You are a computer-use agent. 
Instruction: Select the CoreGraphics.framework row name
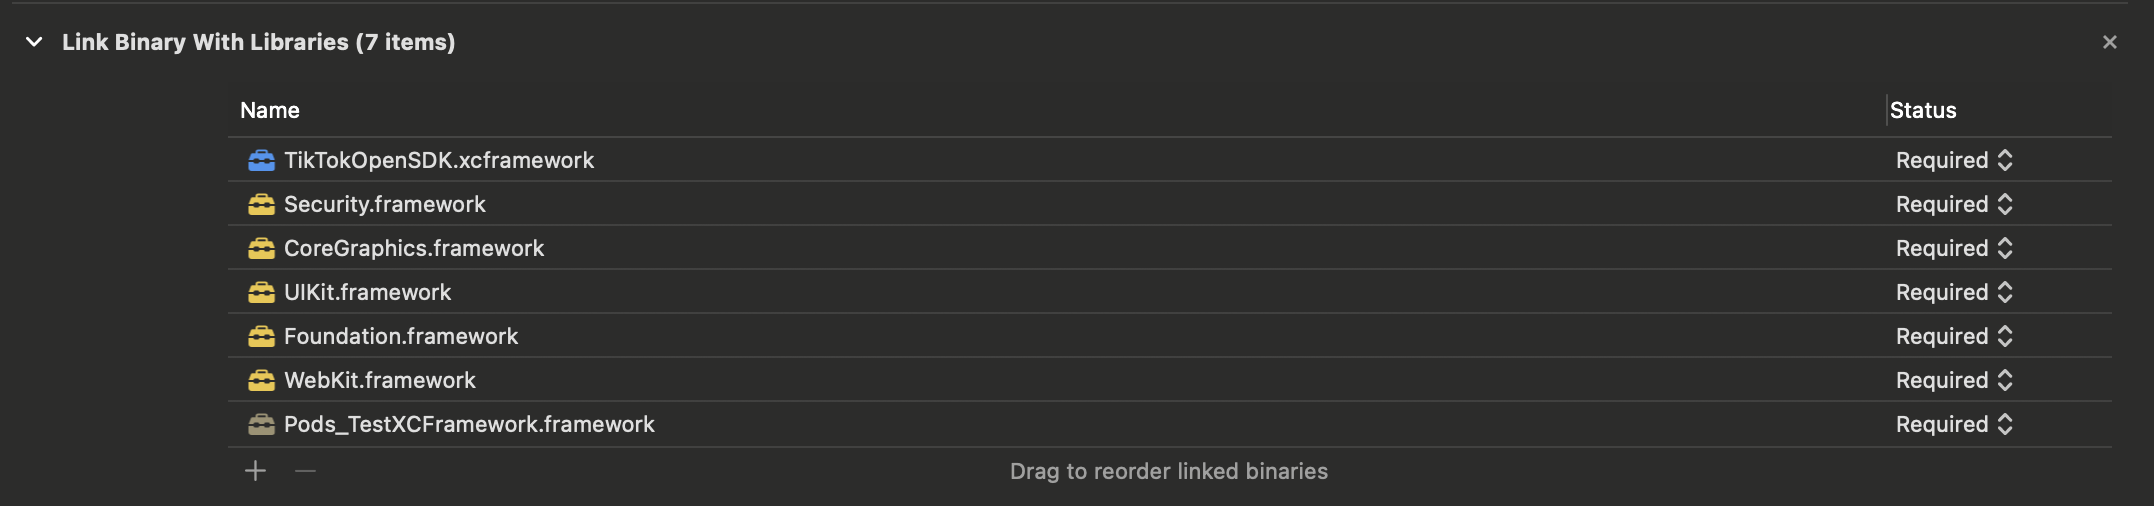pos(414,248)
